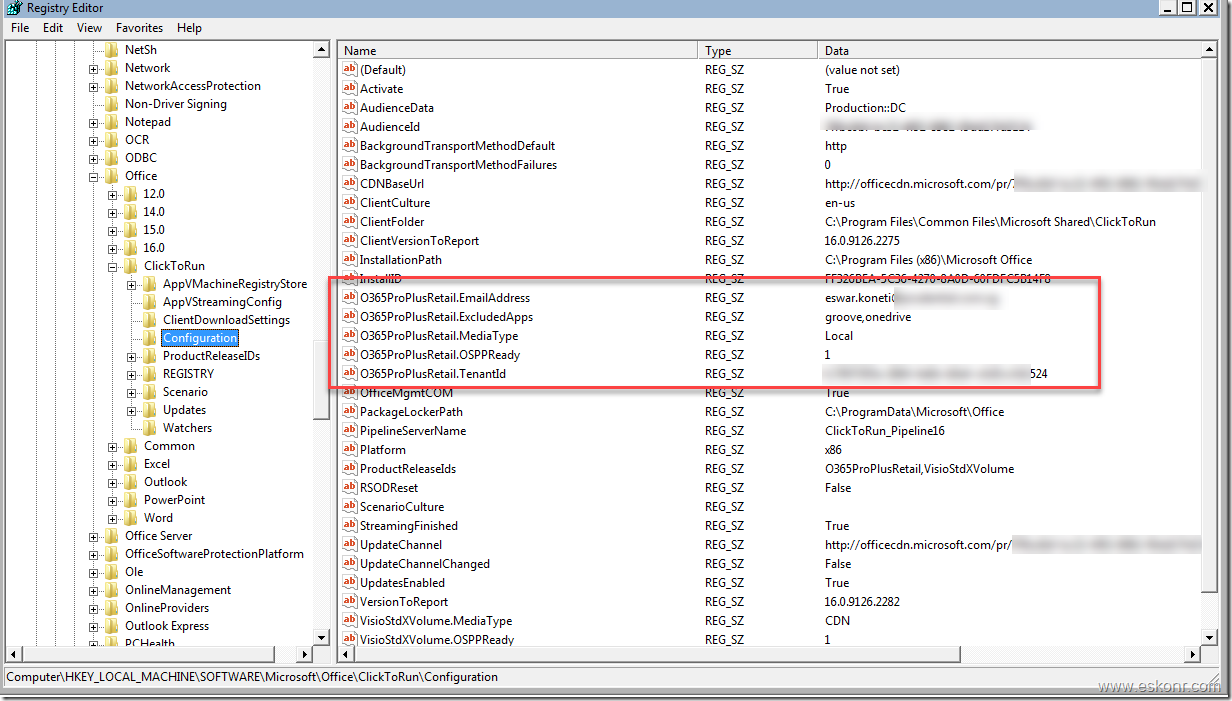This screenshot has width=1232, height=701.
Task: Select the StreamingFinished value
Action: pyautogui.click(x=409, y=526)
